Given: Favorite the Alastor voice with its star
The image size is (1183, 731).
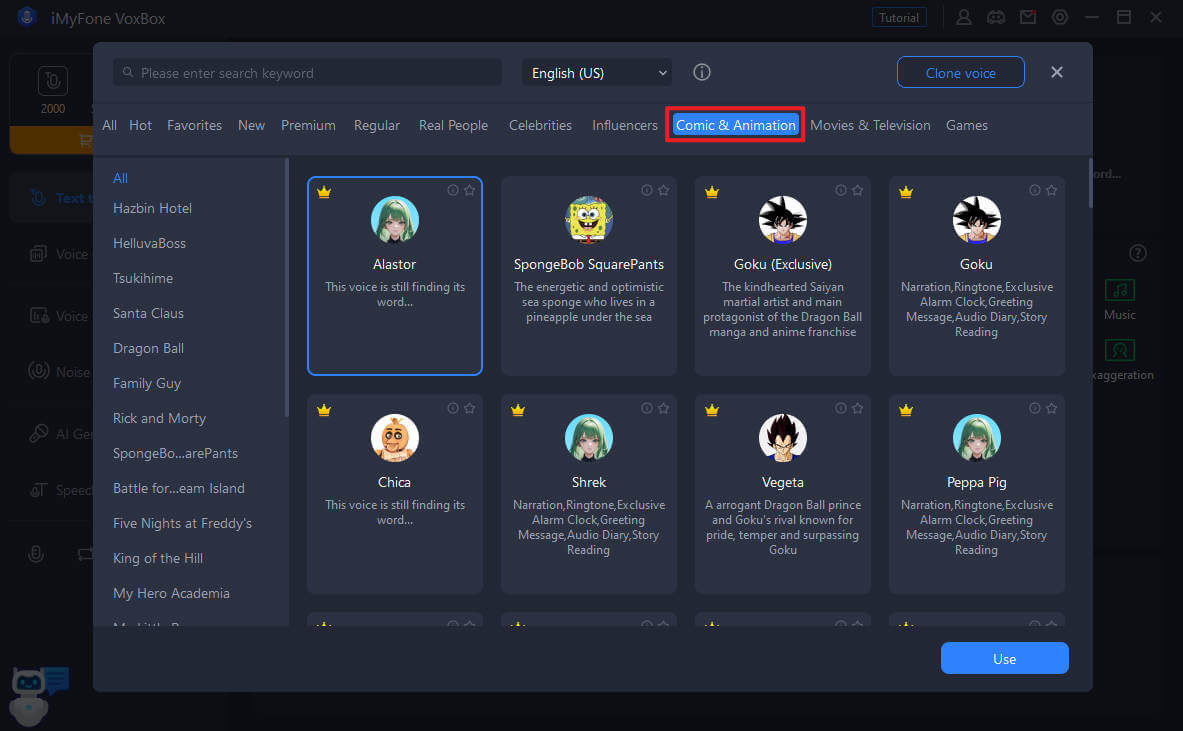Looking at the screenshot, I should tap(469, 190).
